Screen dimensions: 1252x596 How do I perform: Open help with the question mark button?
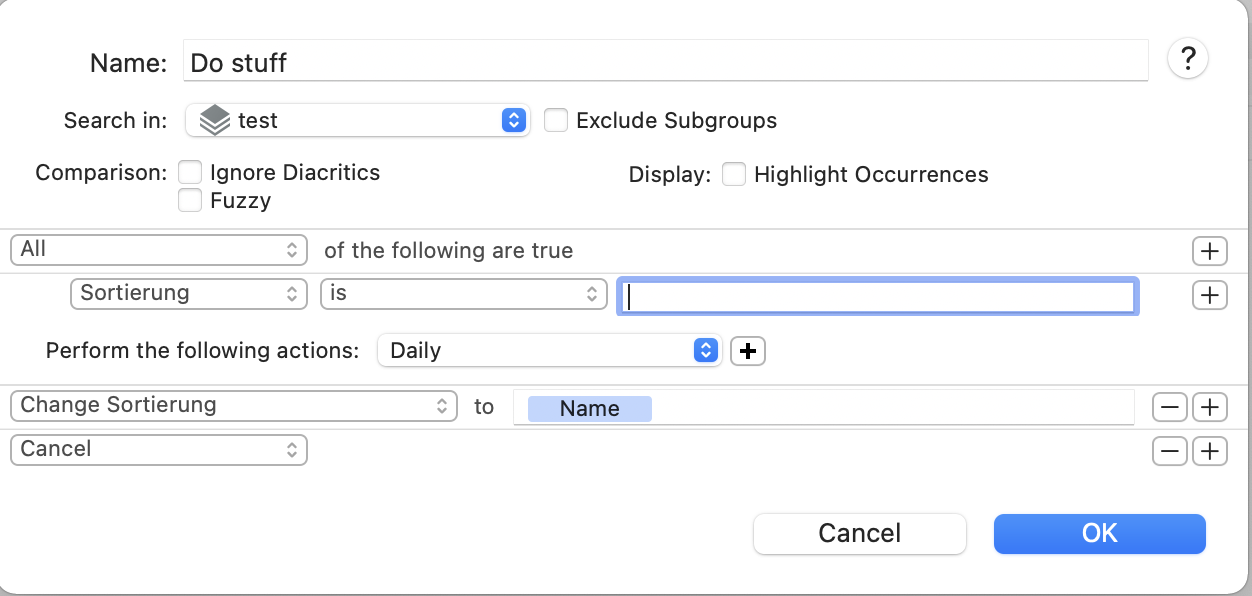pos(1187,59)
